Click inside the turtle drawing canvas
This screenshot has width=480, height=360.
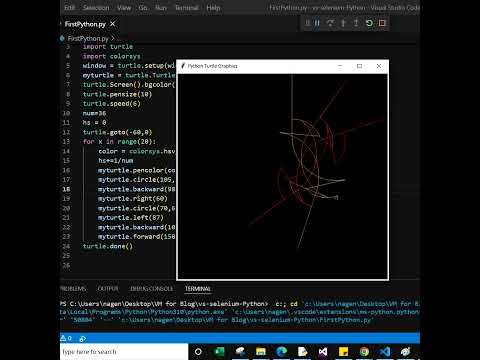[282, 176]
